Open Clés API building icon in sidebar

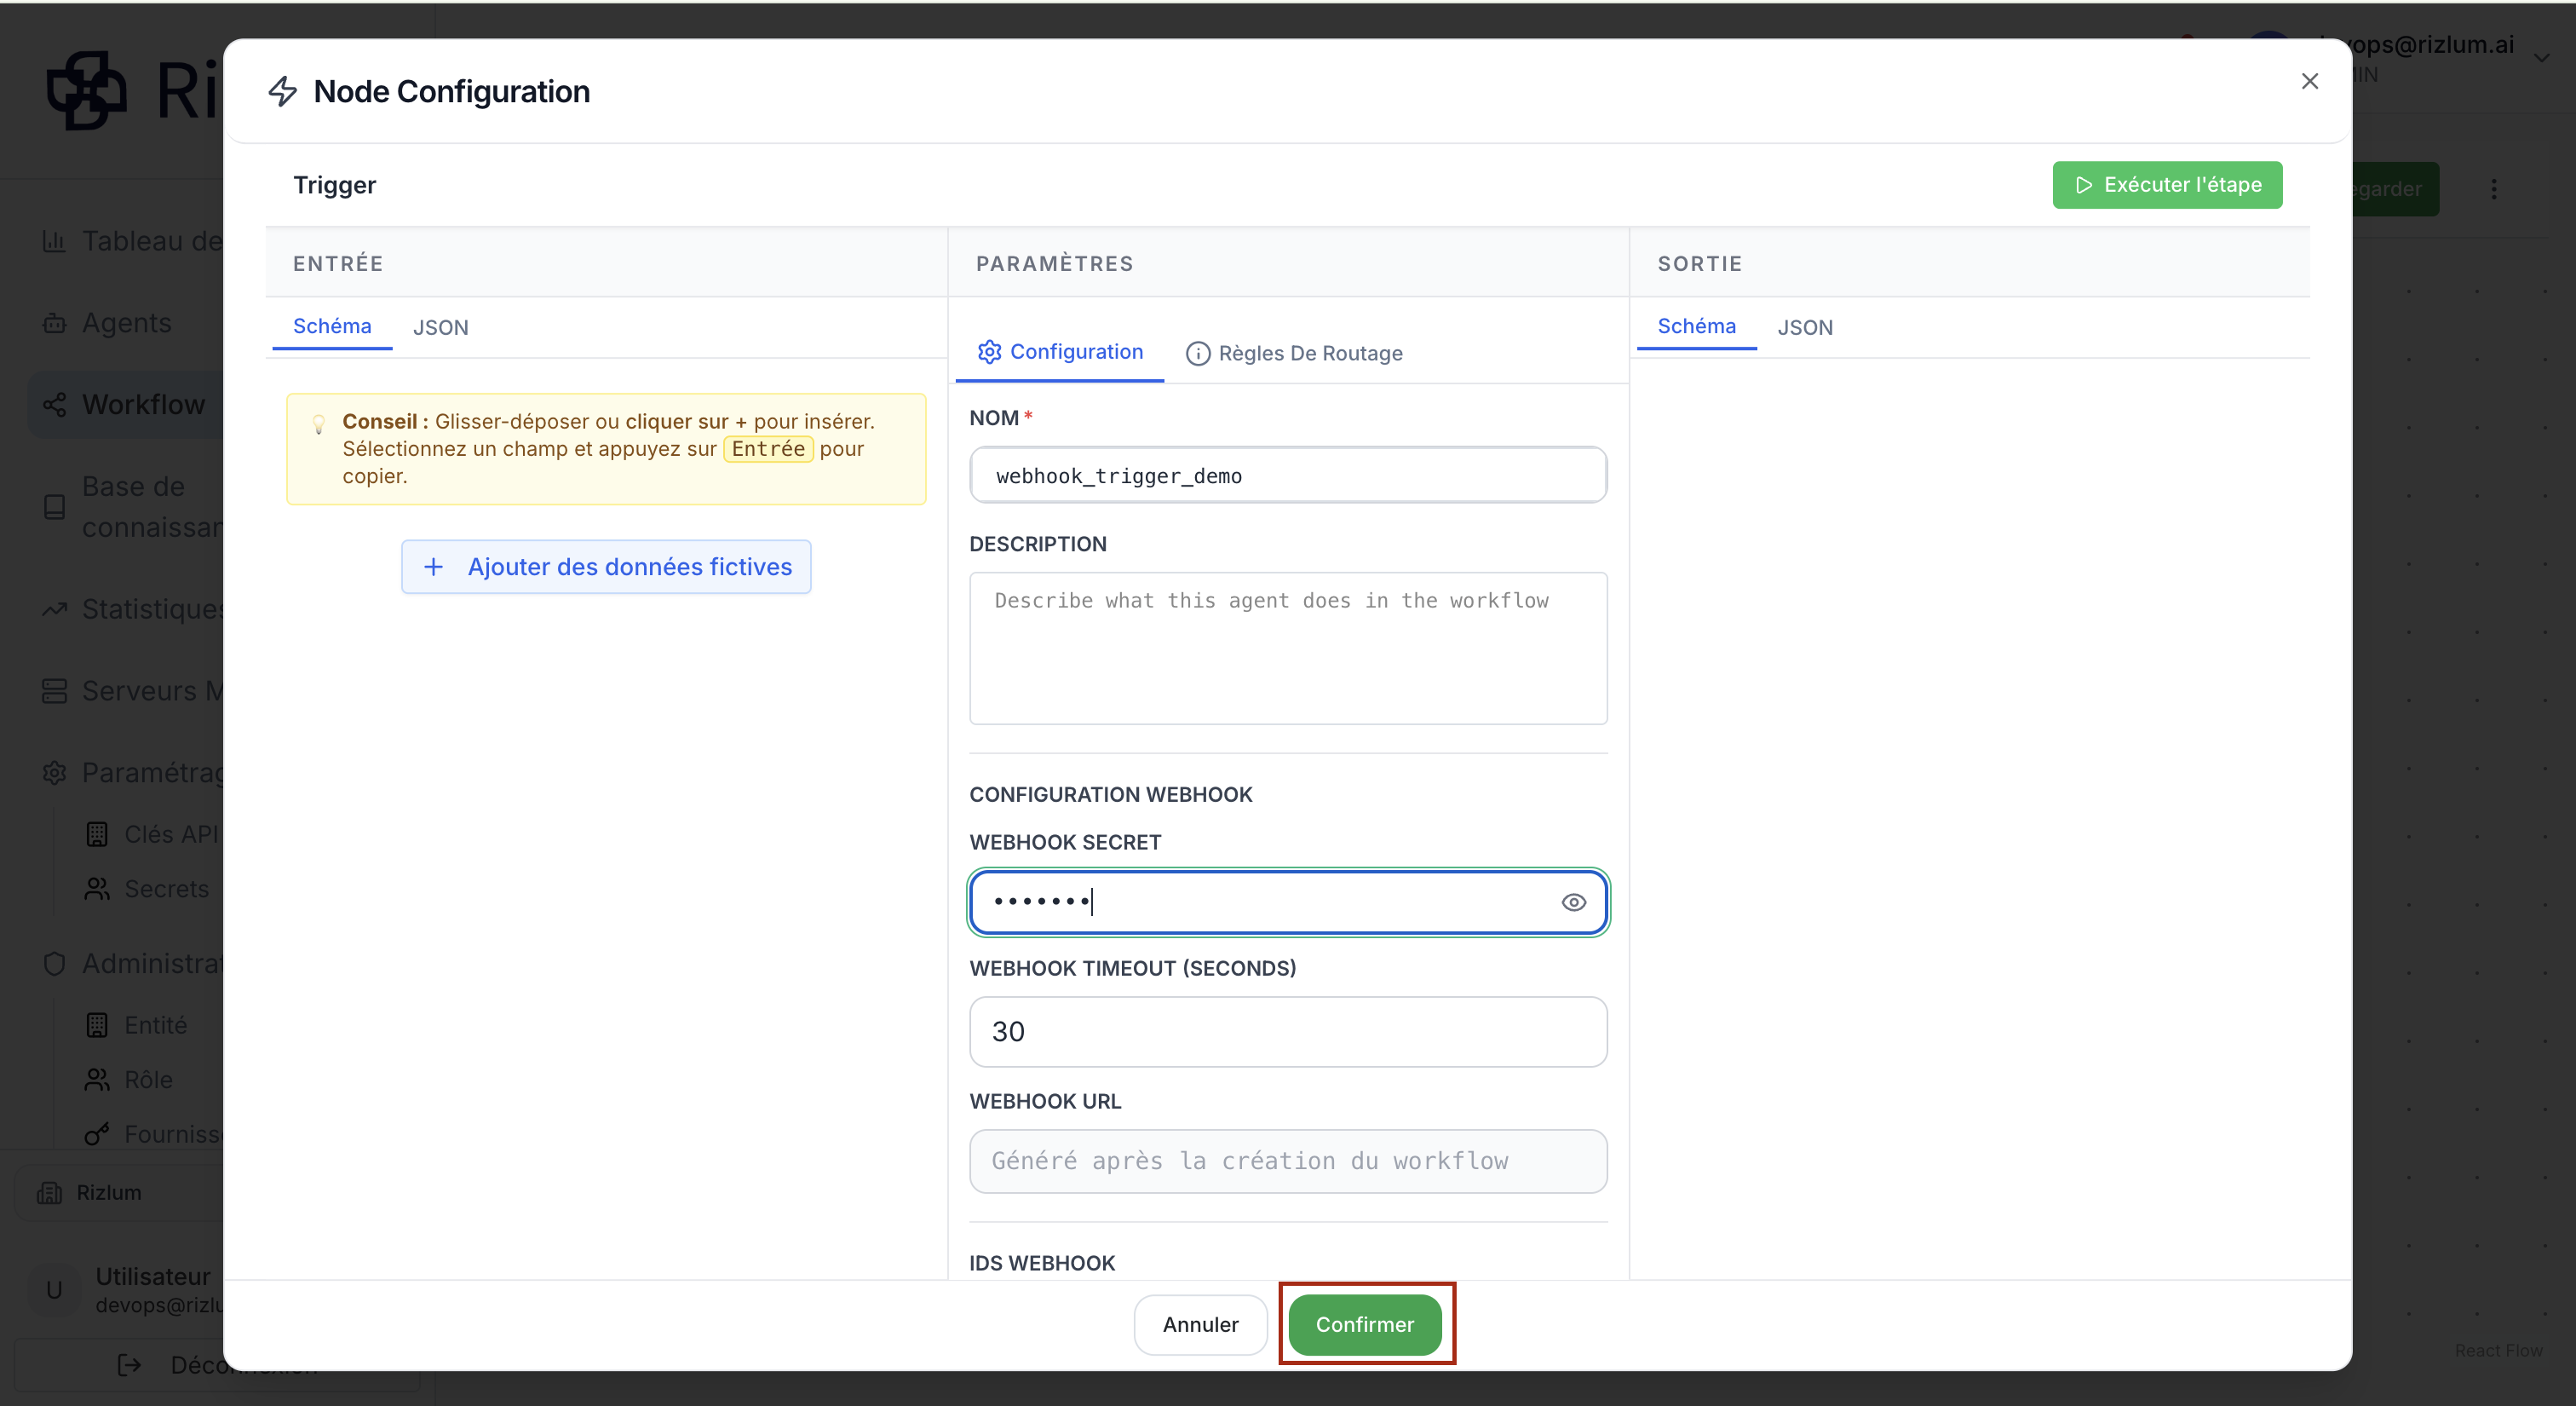click(97, 834)
